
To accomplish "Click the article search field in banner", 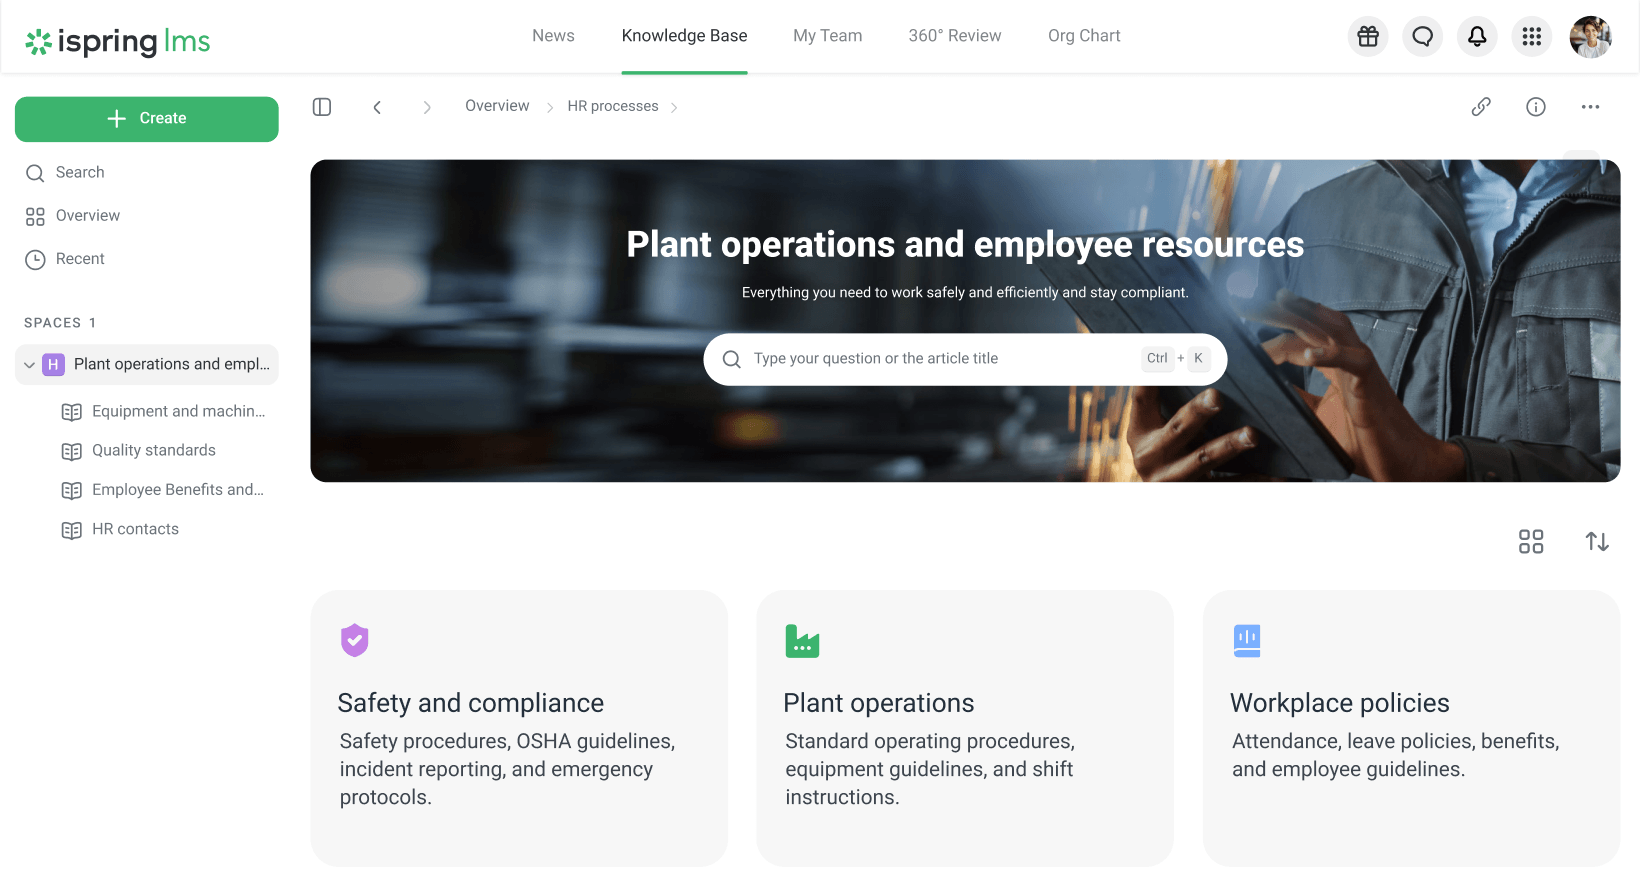I will tap(940, 359).
